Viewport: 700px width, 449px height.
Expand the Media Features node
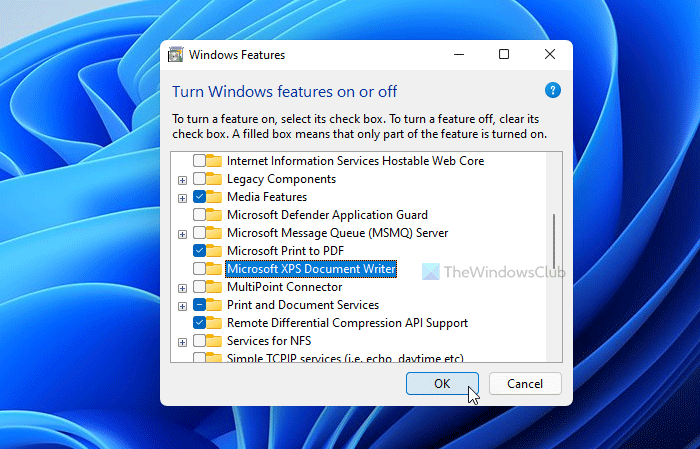point(182,198)
